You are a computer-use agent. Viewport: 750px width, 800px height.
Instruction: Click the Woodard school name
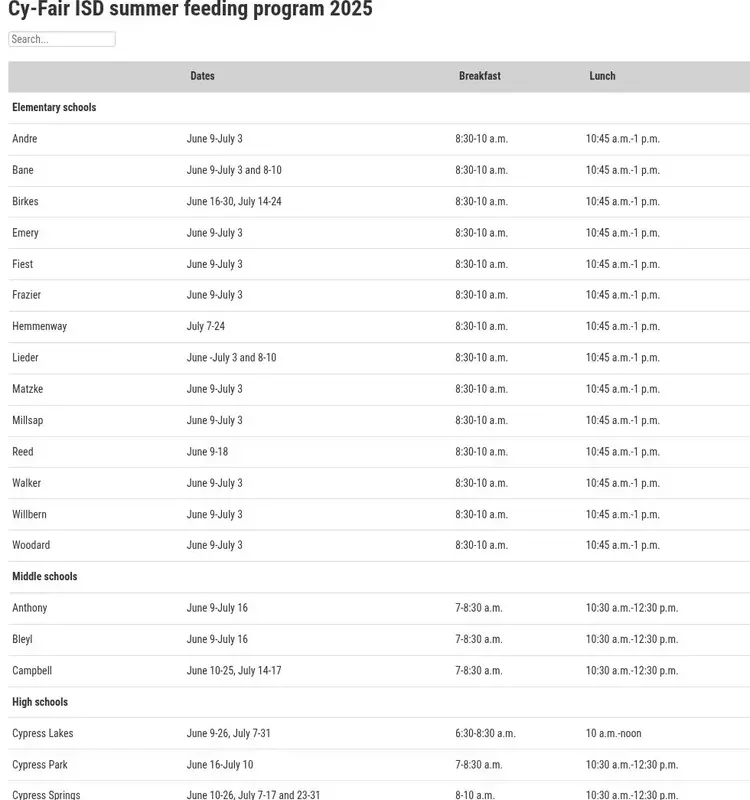(31, 545)
